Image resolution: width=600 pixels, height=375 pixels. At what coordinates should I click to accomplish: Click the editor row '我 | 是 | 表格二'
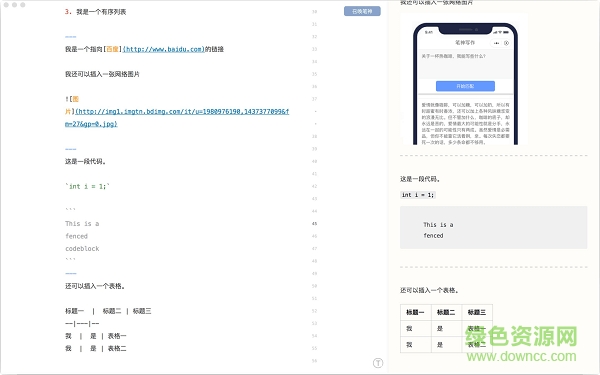pyautogui.click(x=95, y=348)
